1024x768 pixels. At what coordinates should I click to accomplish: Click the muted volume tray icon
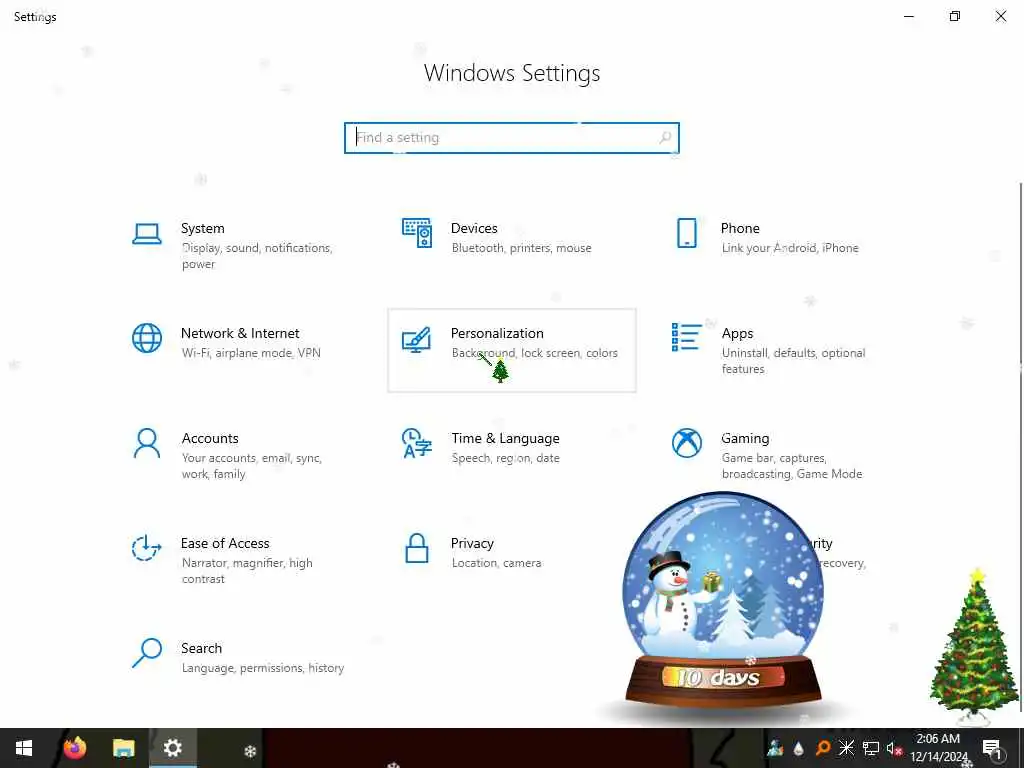(x=894, y=748)
